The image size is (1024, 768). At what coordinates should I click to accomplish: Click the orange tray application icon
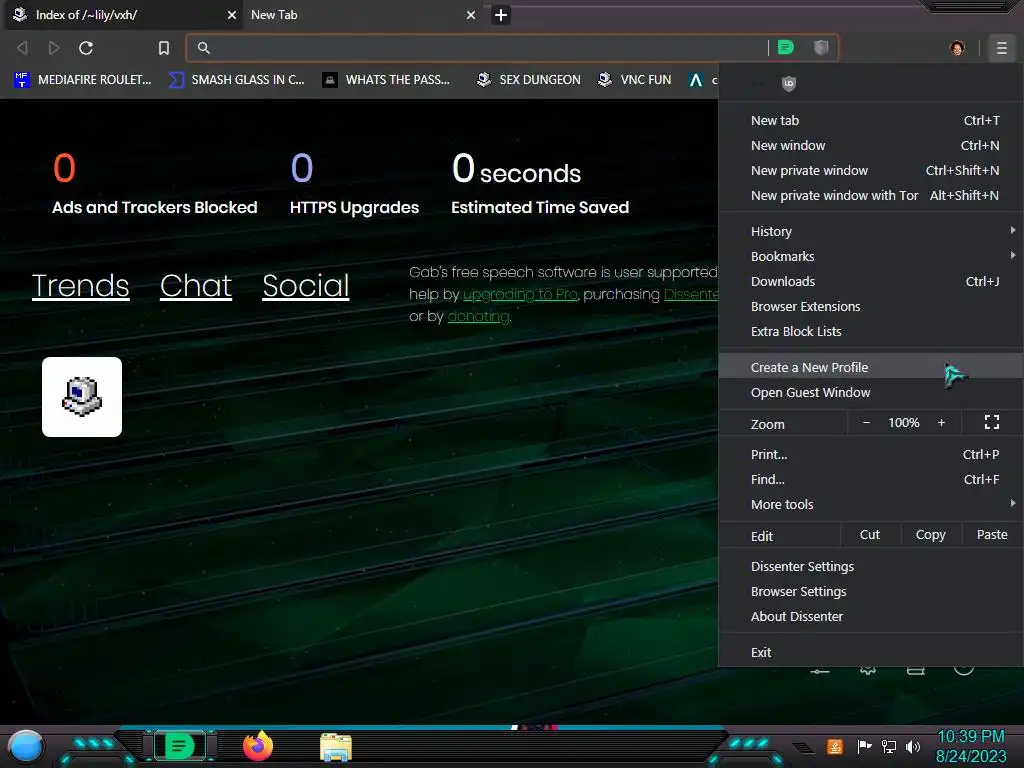[835, 746]
